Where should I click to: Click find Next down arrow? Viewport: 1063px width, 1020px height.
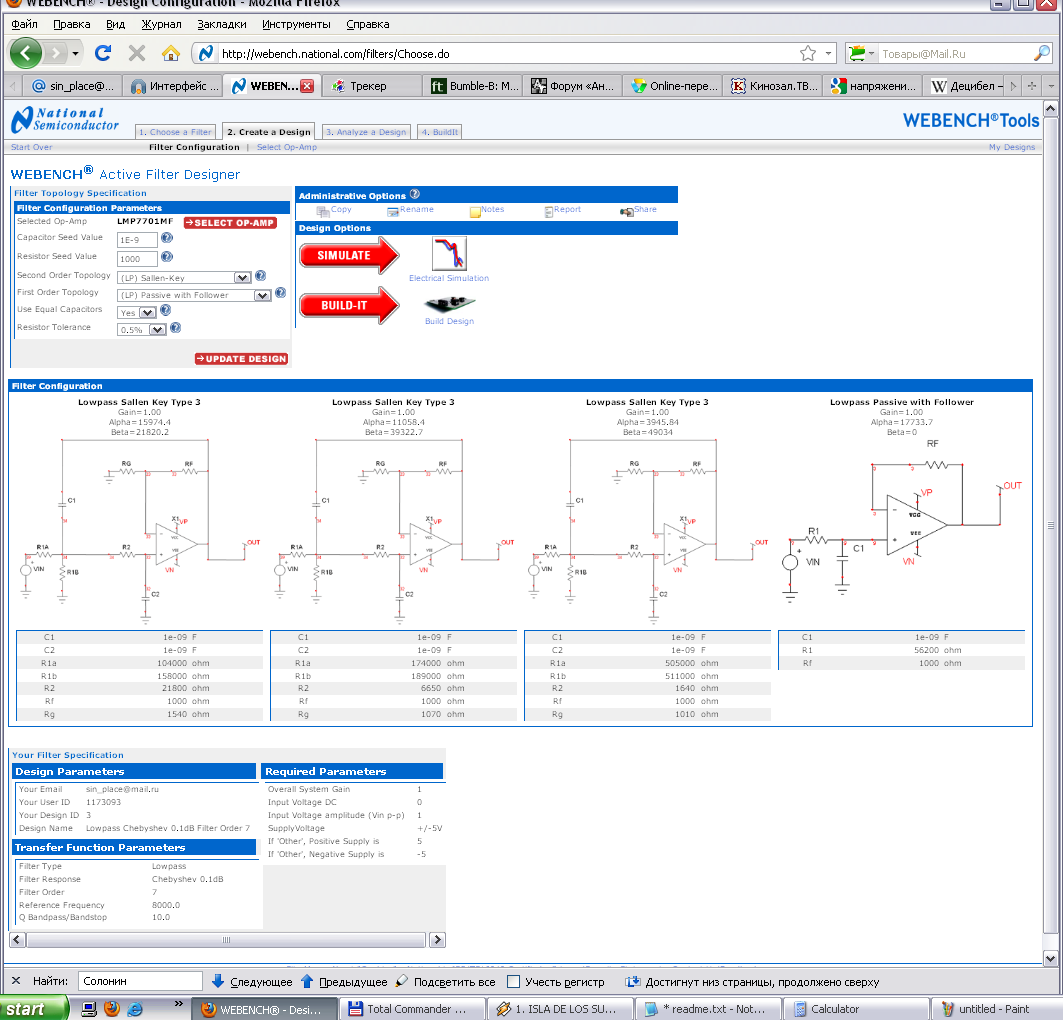[218, 981]
